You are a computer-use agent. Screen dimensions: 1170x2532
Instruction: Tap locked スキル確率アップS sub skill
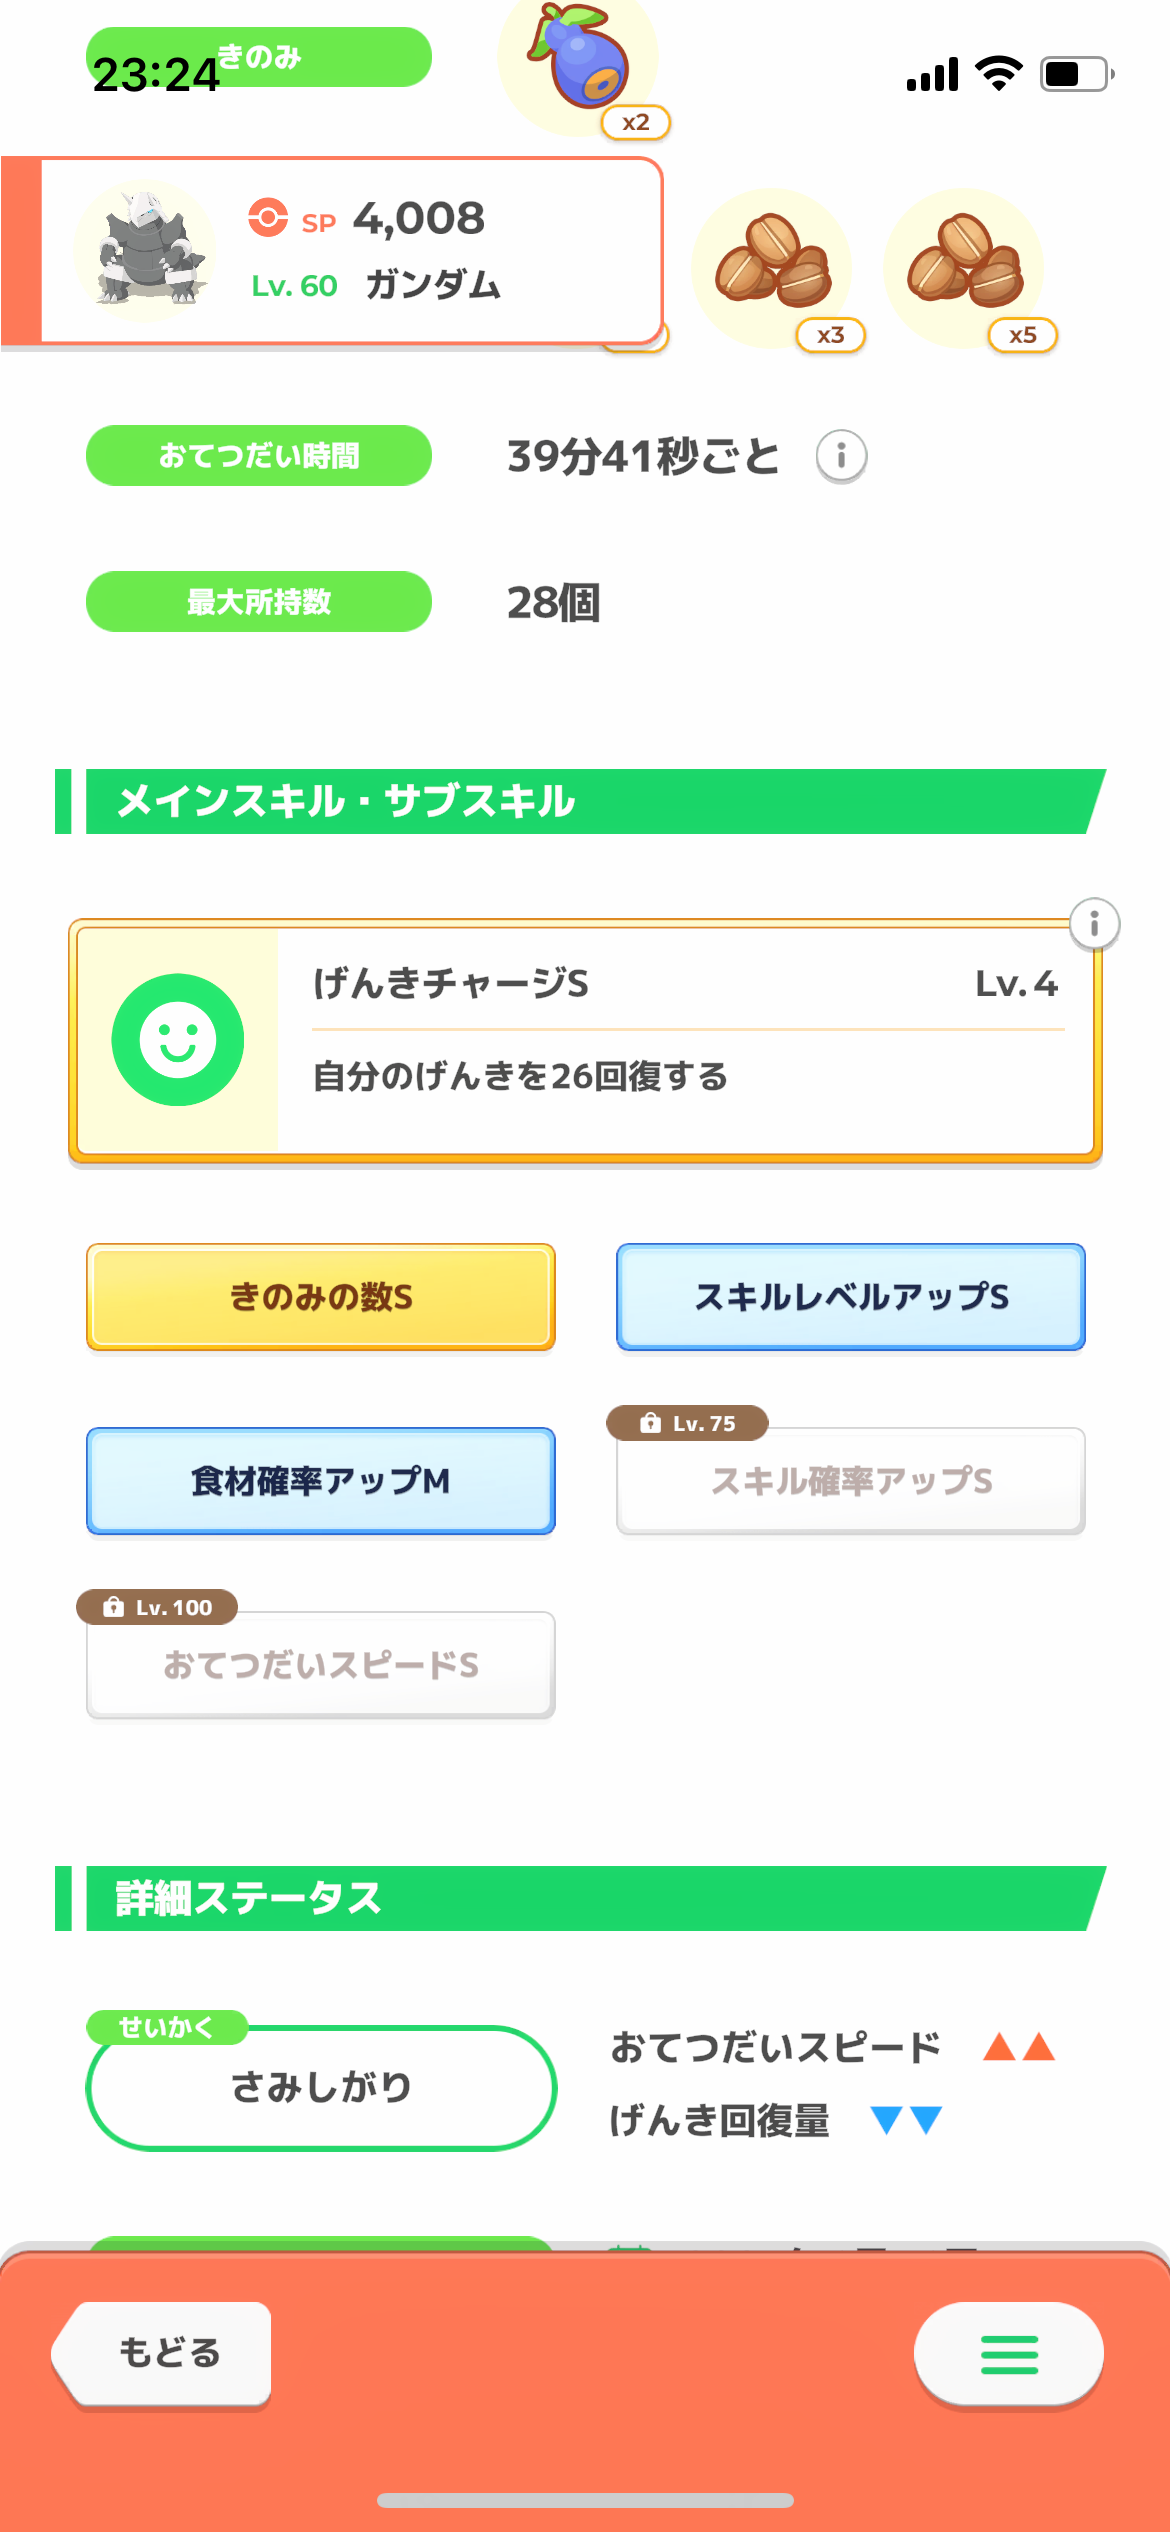click(x=851, y=1481)
